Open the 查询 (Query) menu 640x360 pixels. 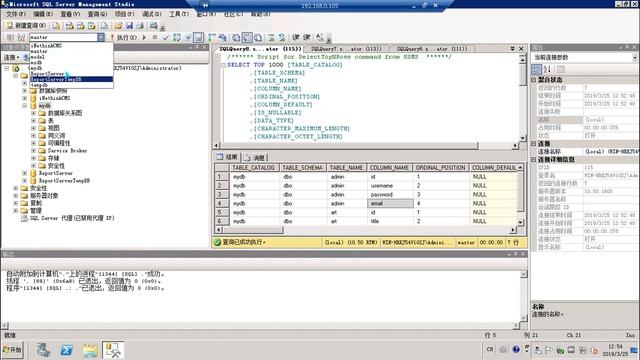97,14
